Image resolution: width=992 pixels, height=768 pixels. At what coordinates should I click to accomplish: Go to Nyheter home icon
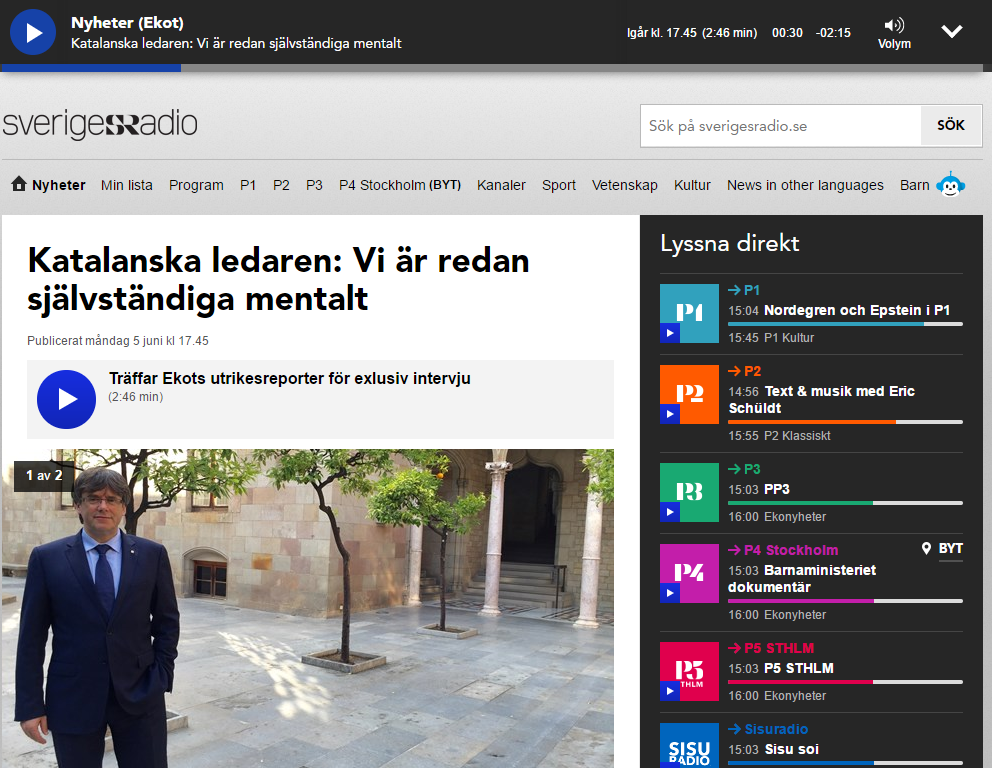18,184
